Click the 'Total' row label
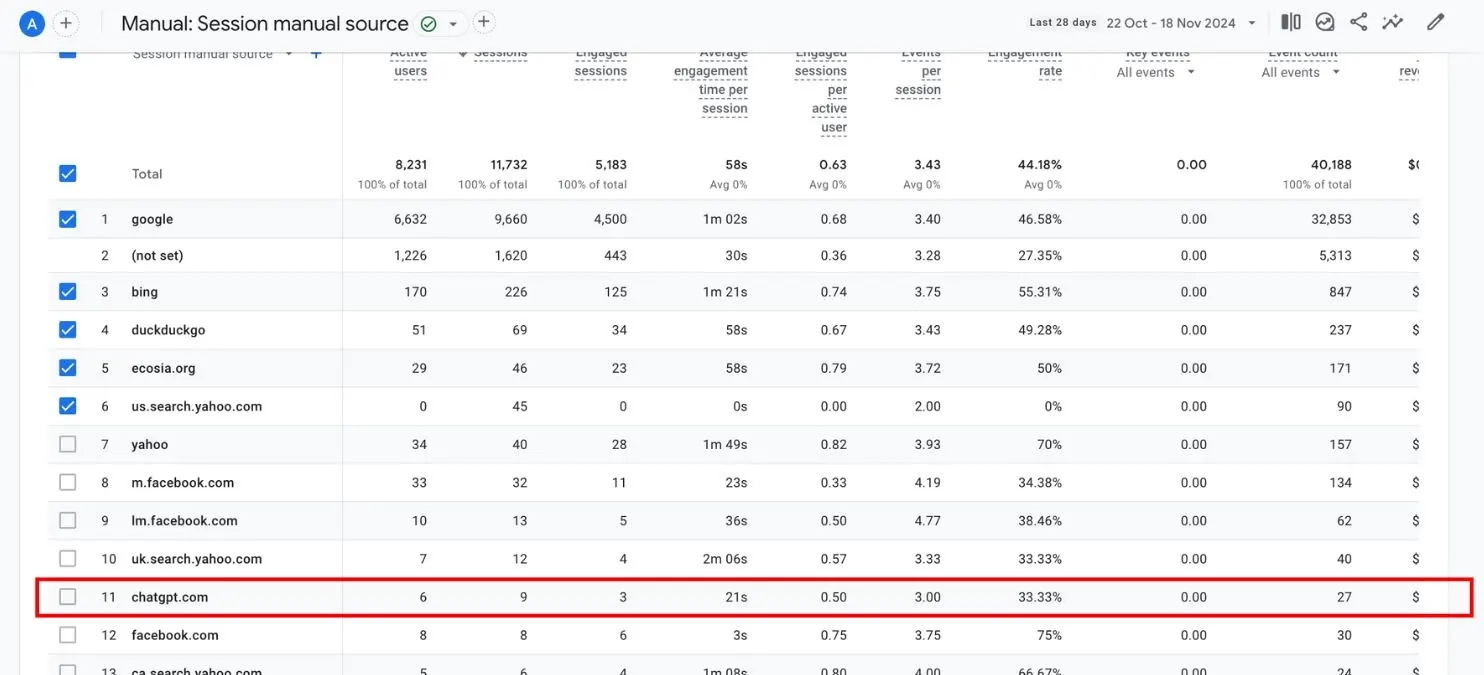This screenshot has height=675, width=1484. 147,173
